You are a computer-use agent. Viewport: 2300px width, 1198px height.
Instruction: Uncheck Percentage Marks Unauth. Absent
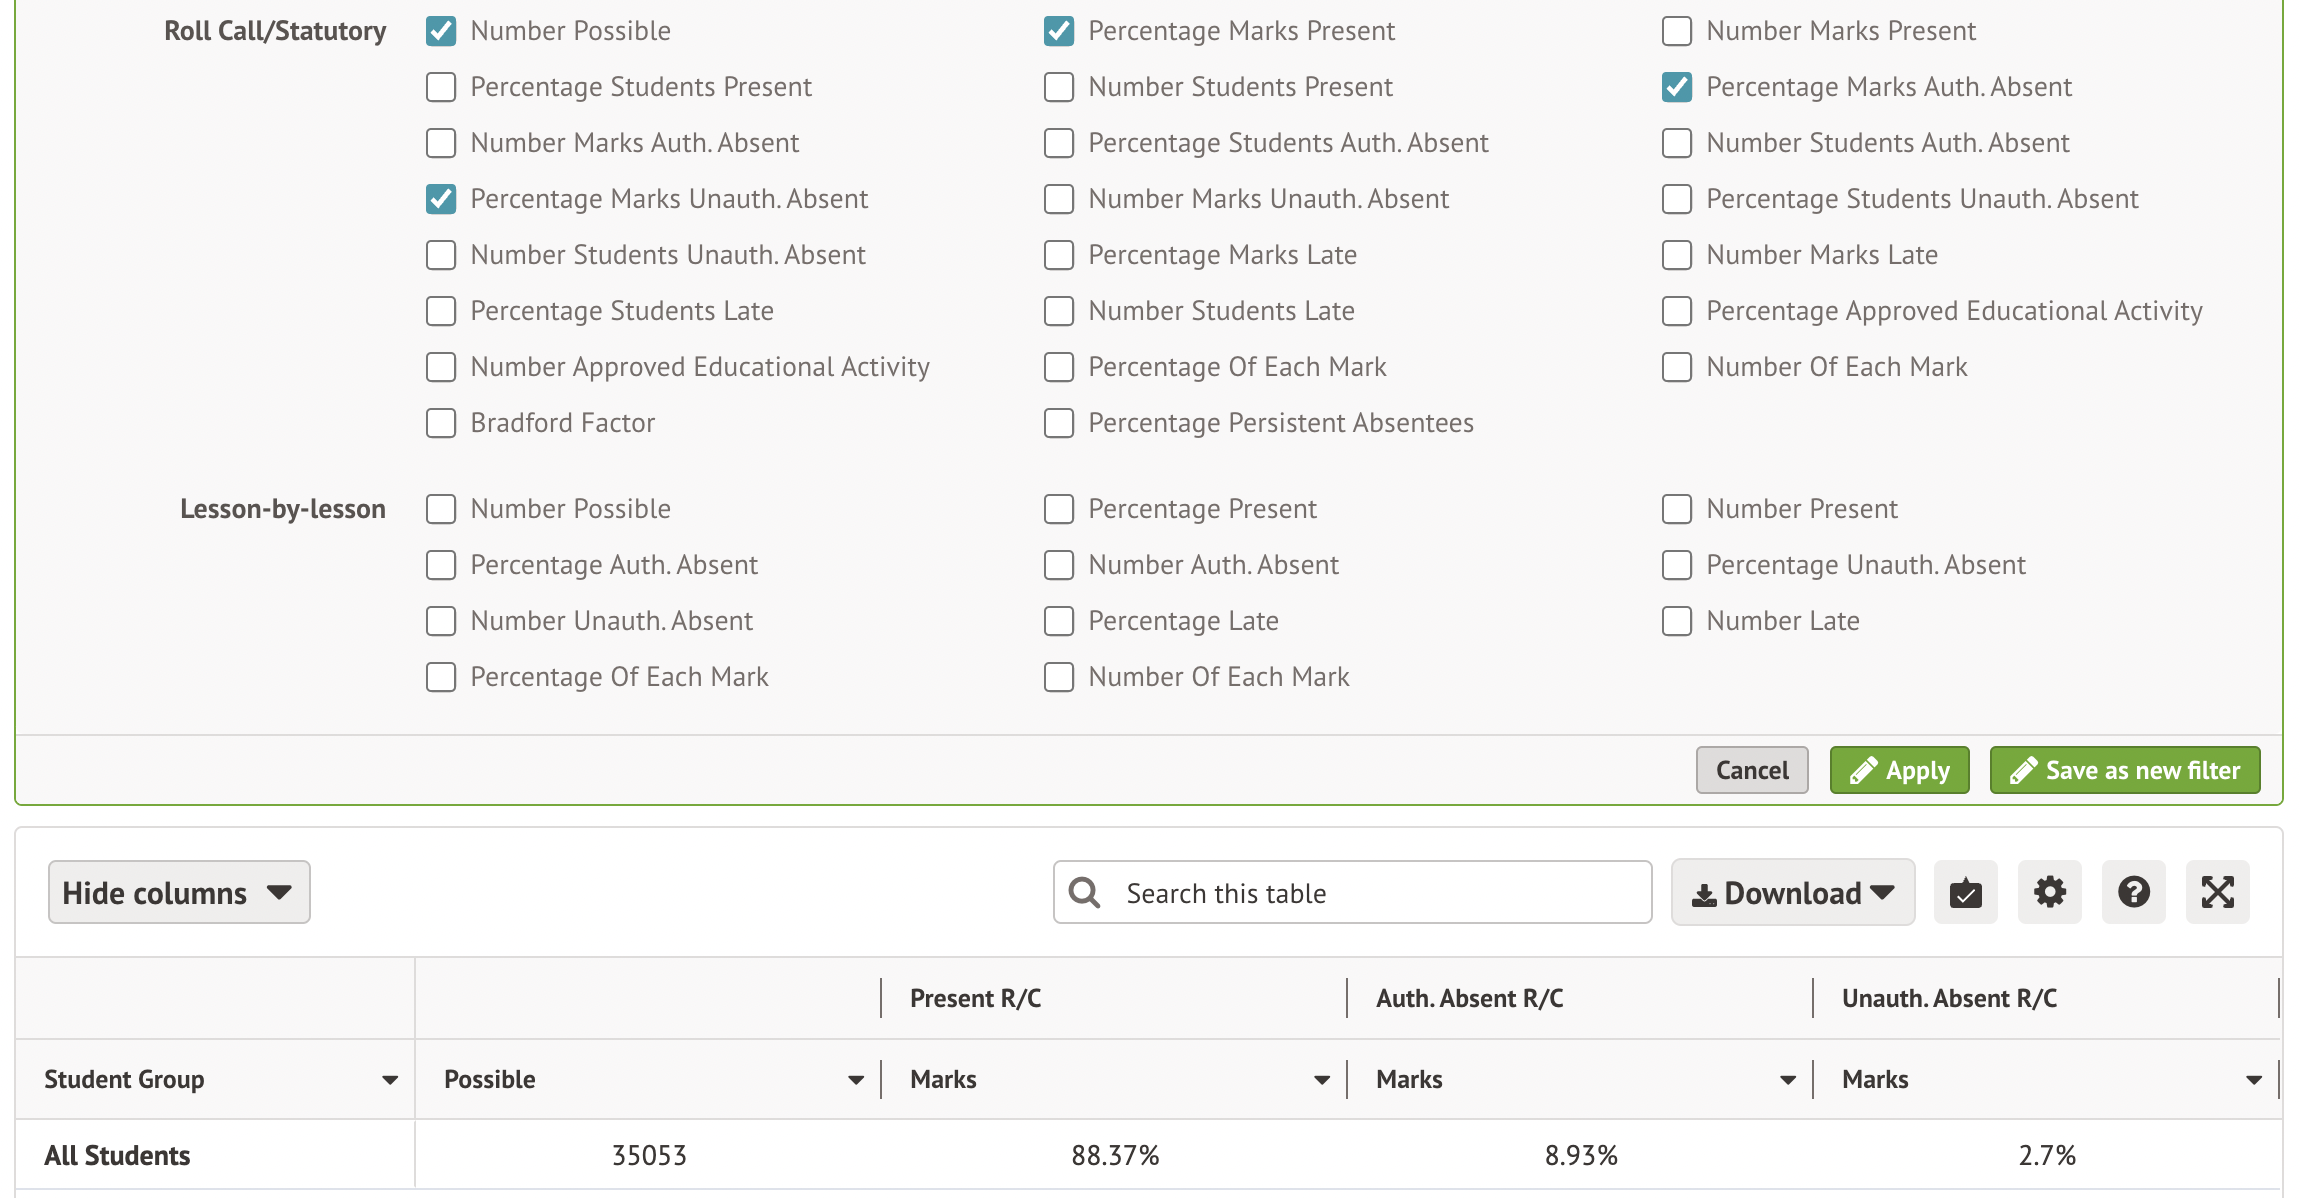coord(441,199)
